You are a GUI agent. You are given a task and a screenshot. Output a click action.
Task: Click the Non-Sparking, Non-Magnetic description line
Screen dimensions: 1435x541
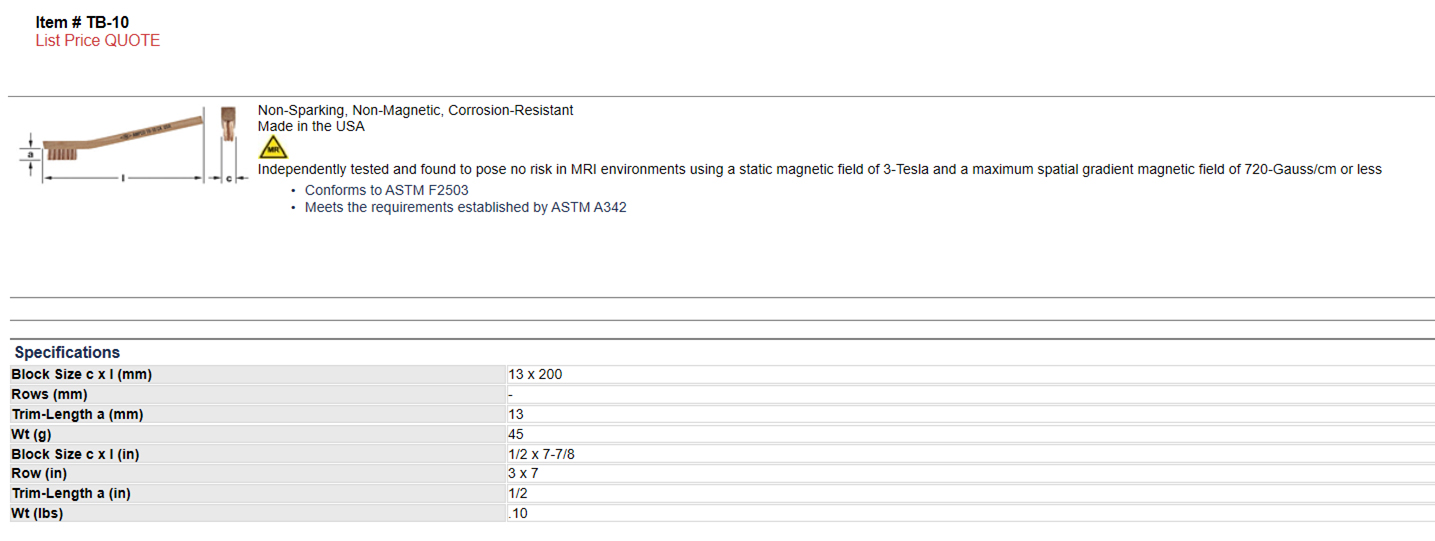tap(416, 110)
